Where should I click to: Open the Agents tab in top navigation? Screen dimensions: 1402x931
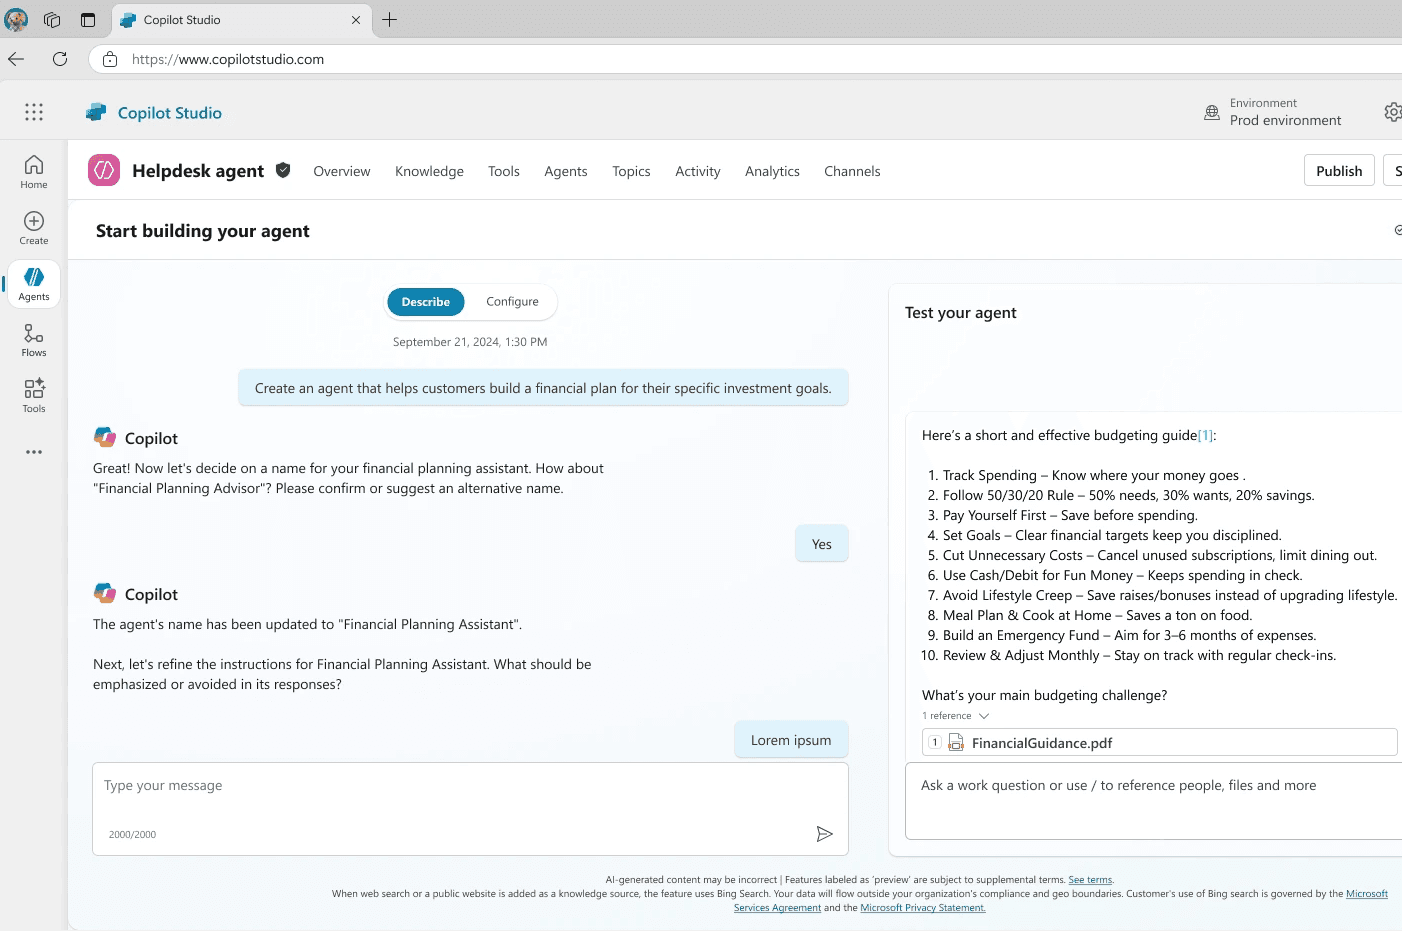coord(566,171)
